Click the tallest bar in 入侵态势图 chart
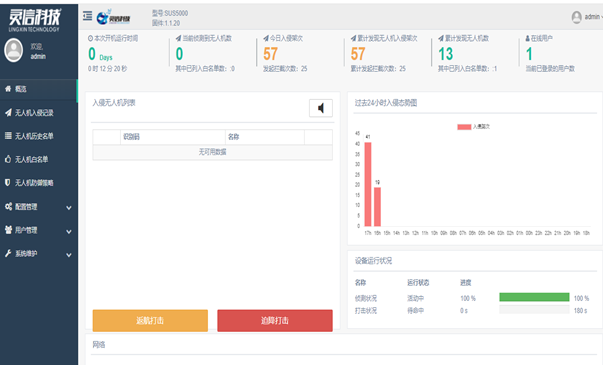603x365 pixels. click(x=368, y=184)
